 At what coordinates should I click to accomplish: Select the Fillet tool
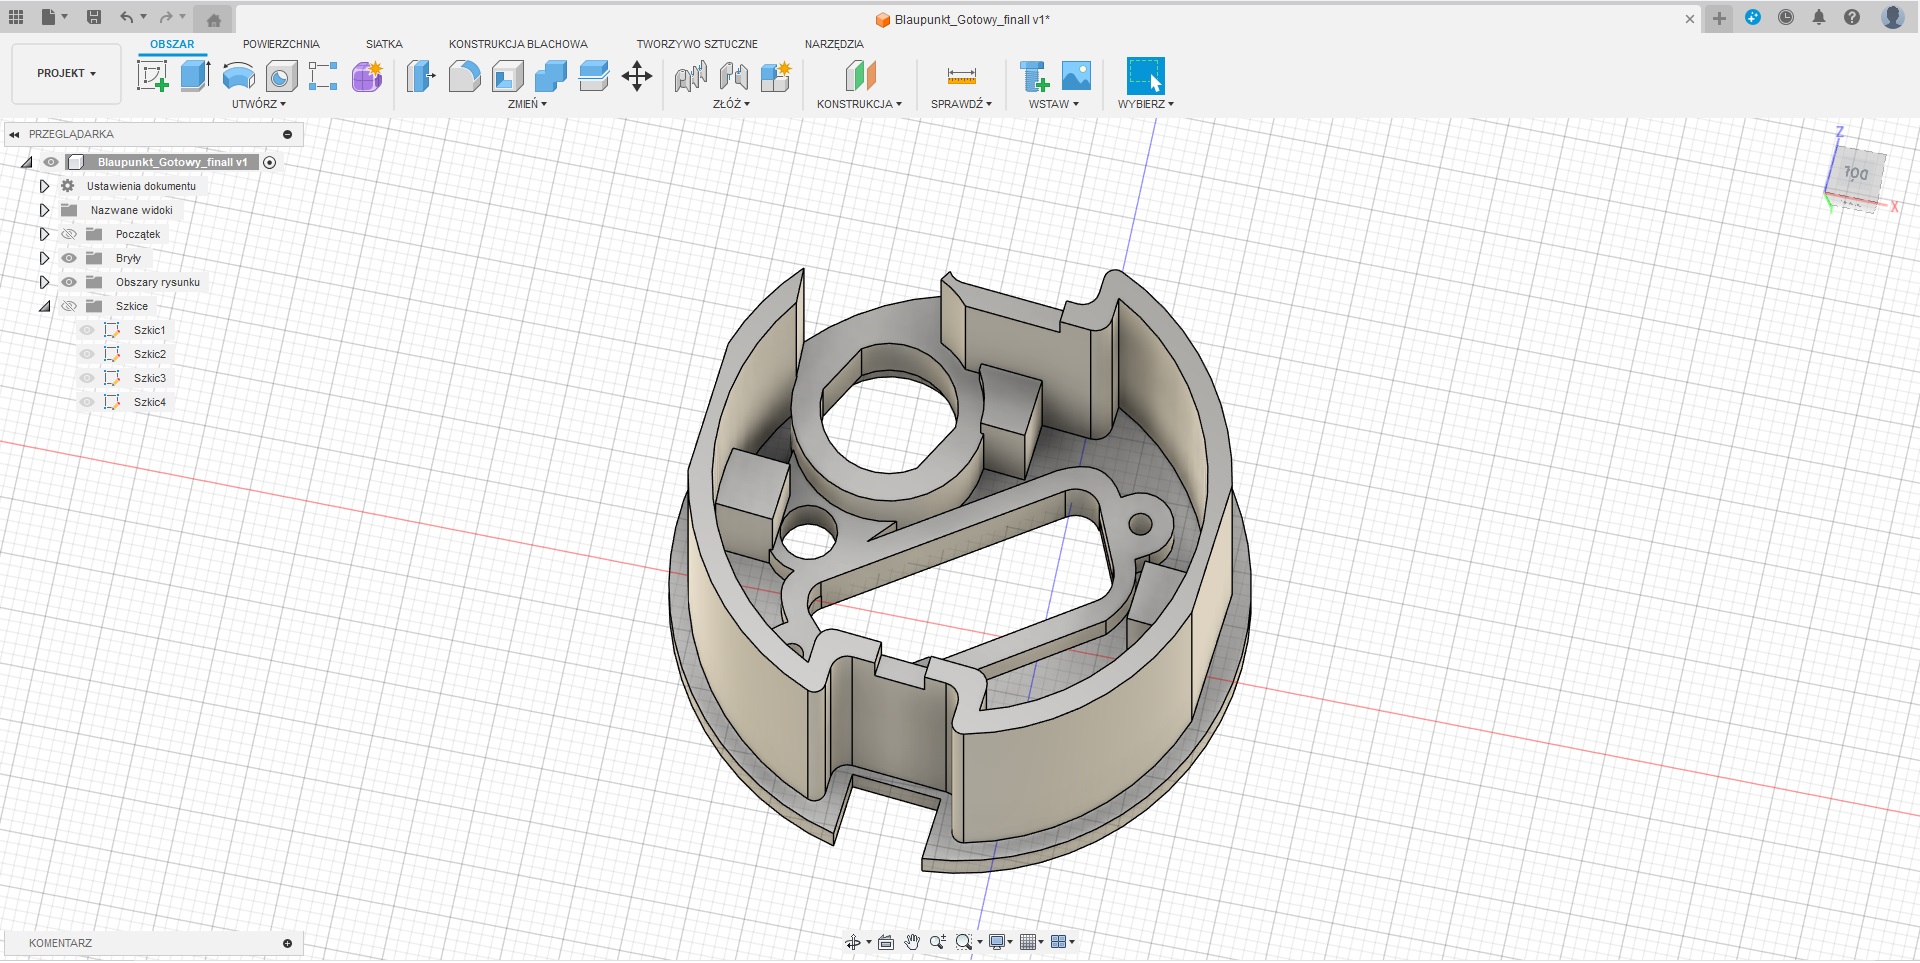[x=464, y=76]
